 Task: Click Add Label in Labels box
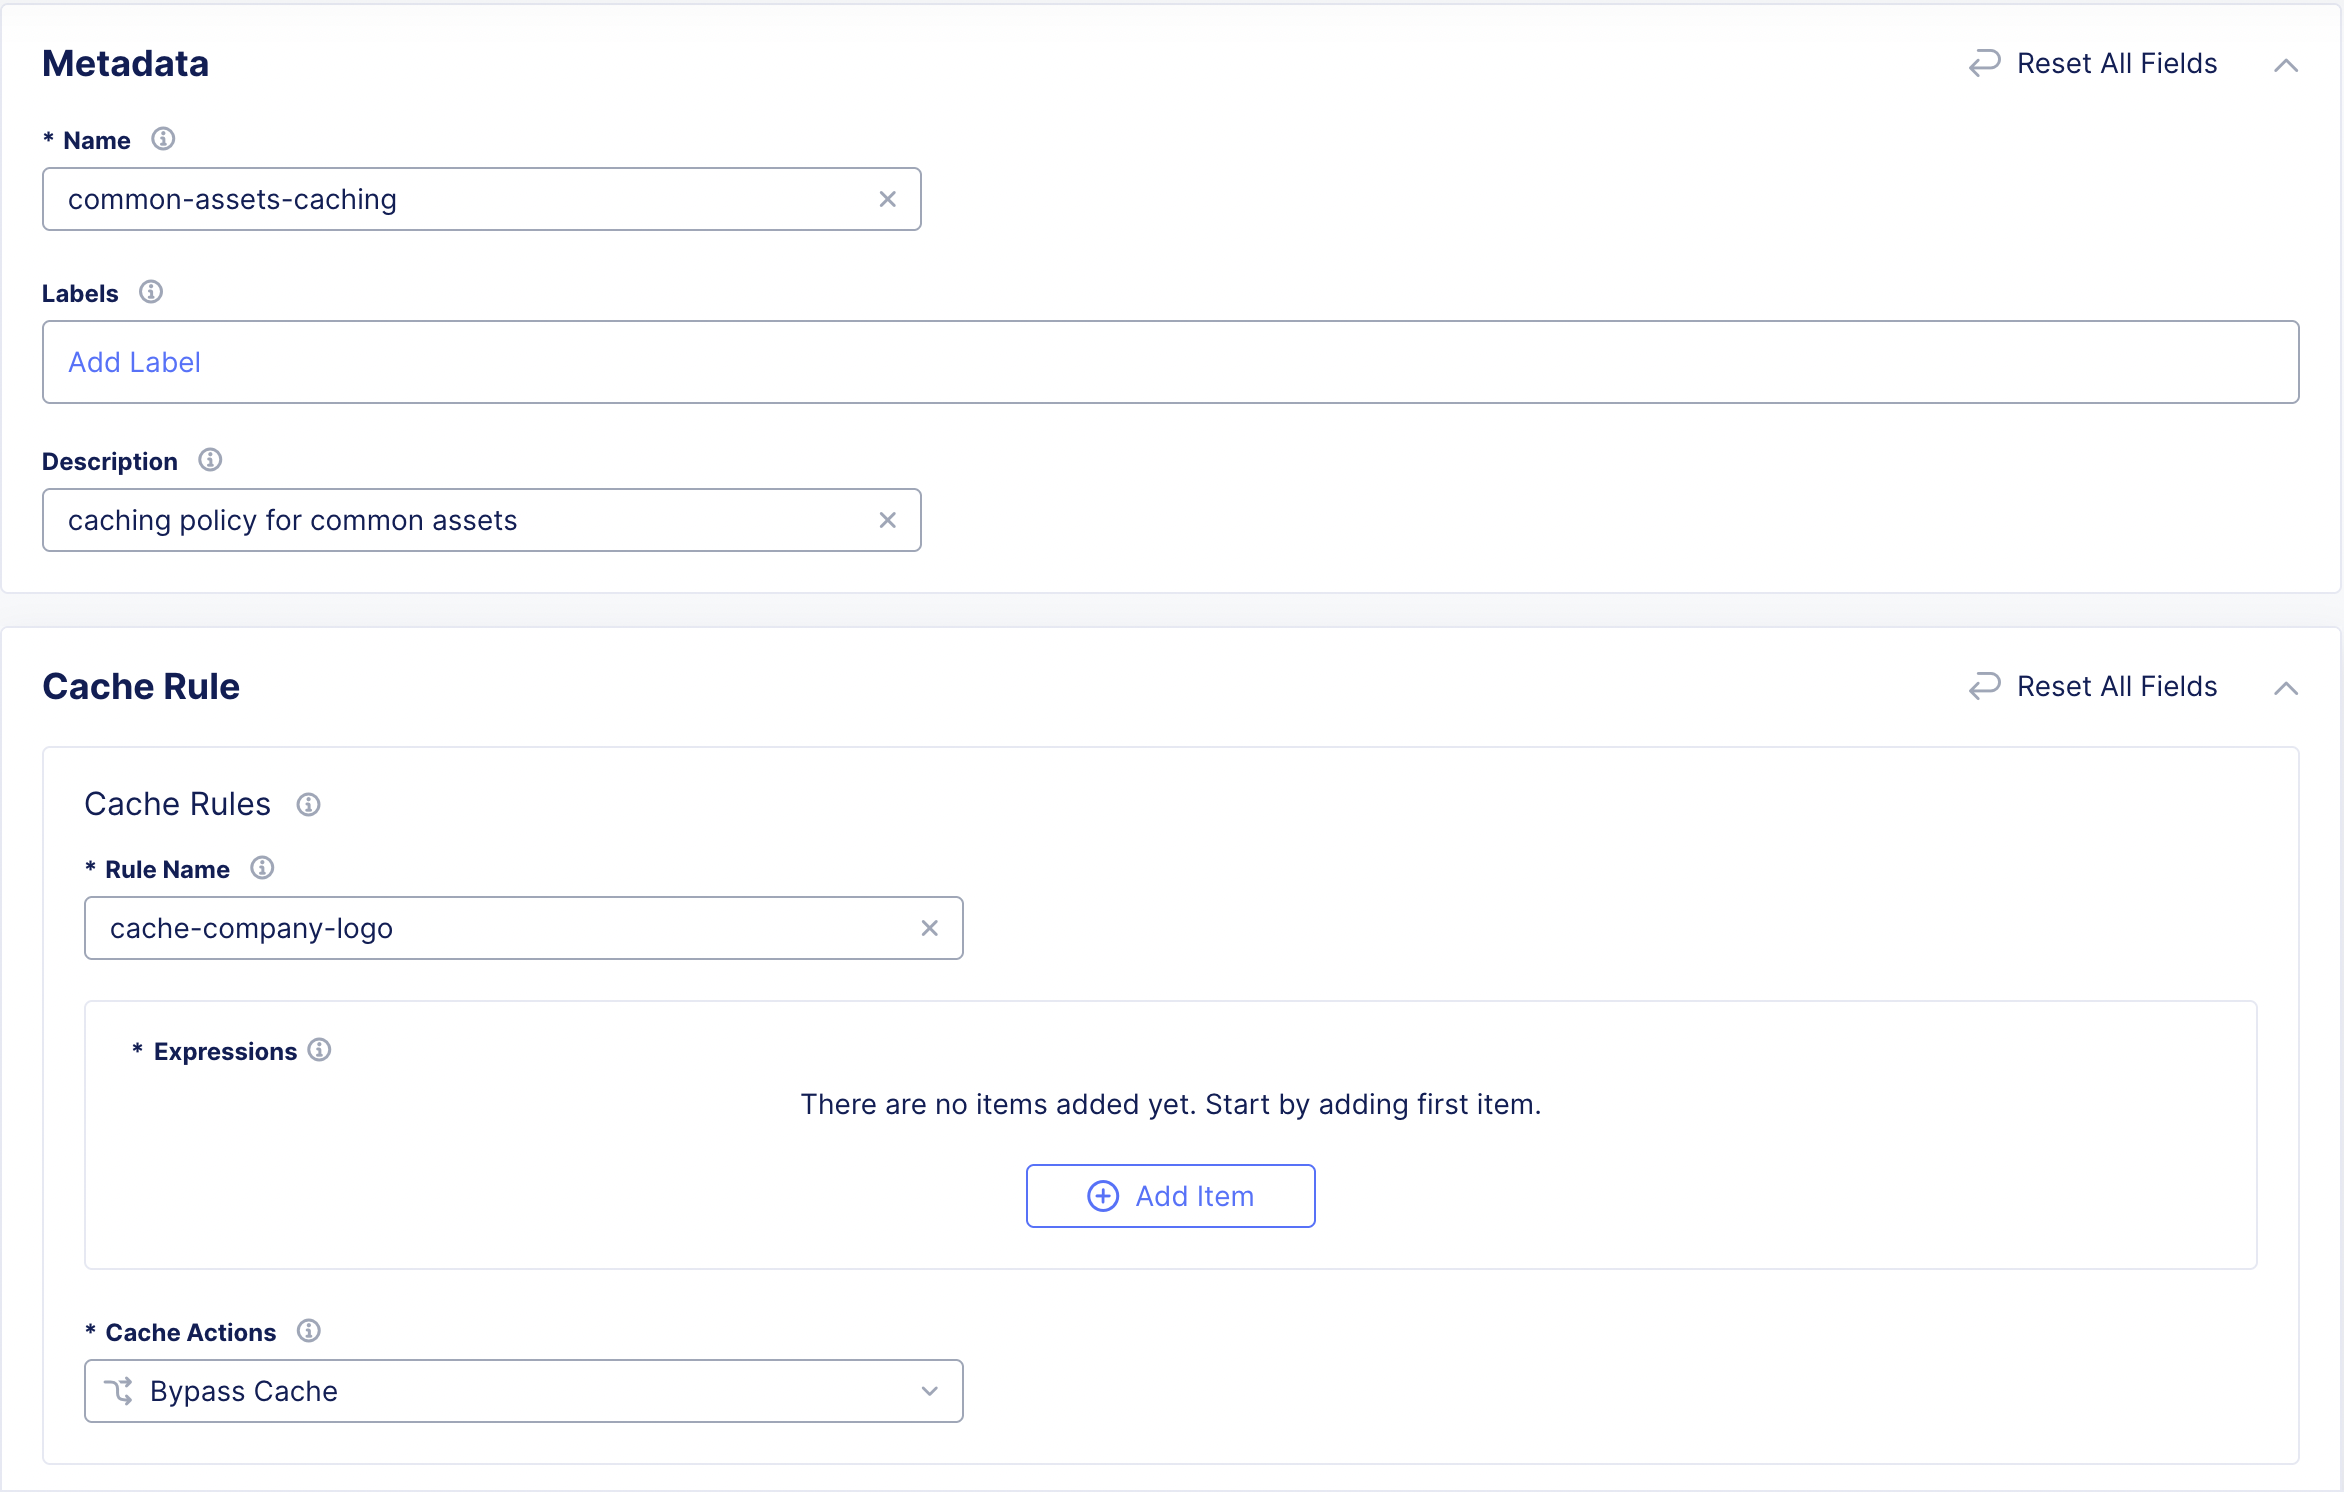pyautogui.click(x=134, y=362)
